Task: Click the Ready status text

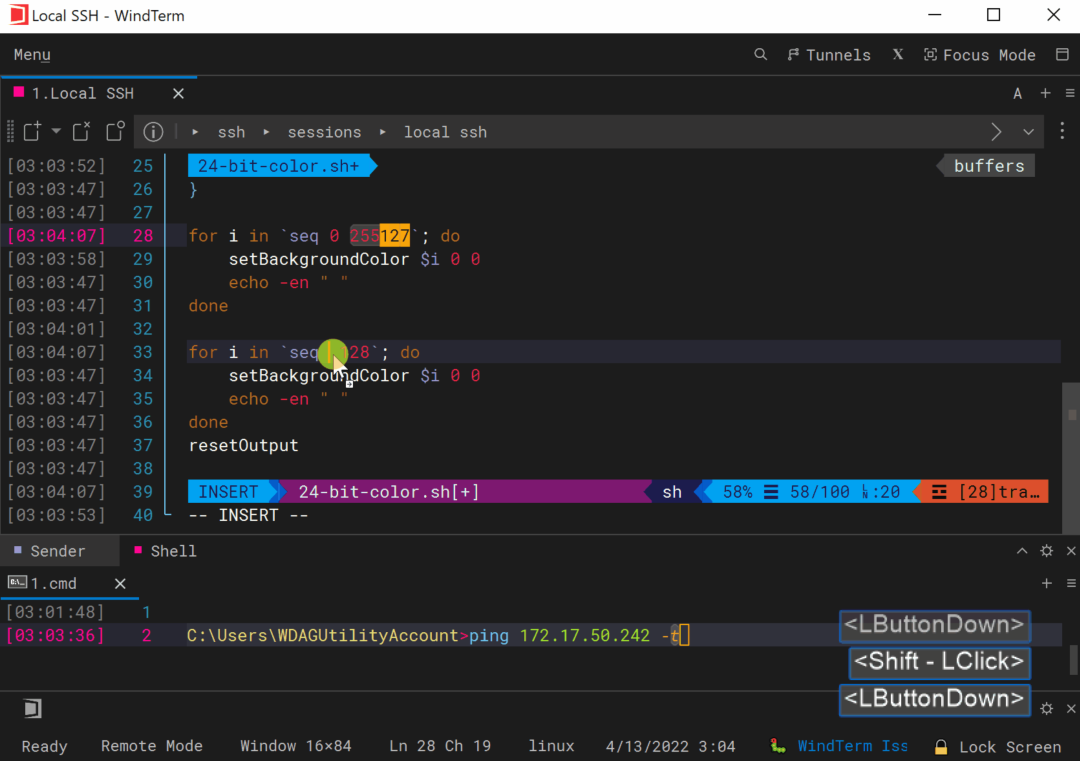Action: [x=44, y=747]
